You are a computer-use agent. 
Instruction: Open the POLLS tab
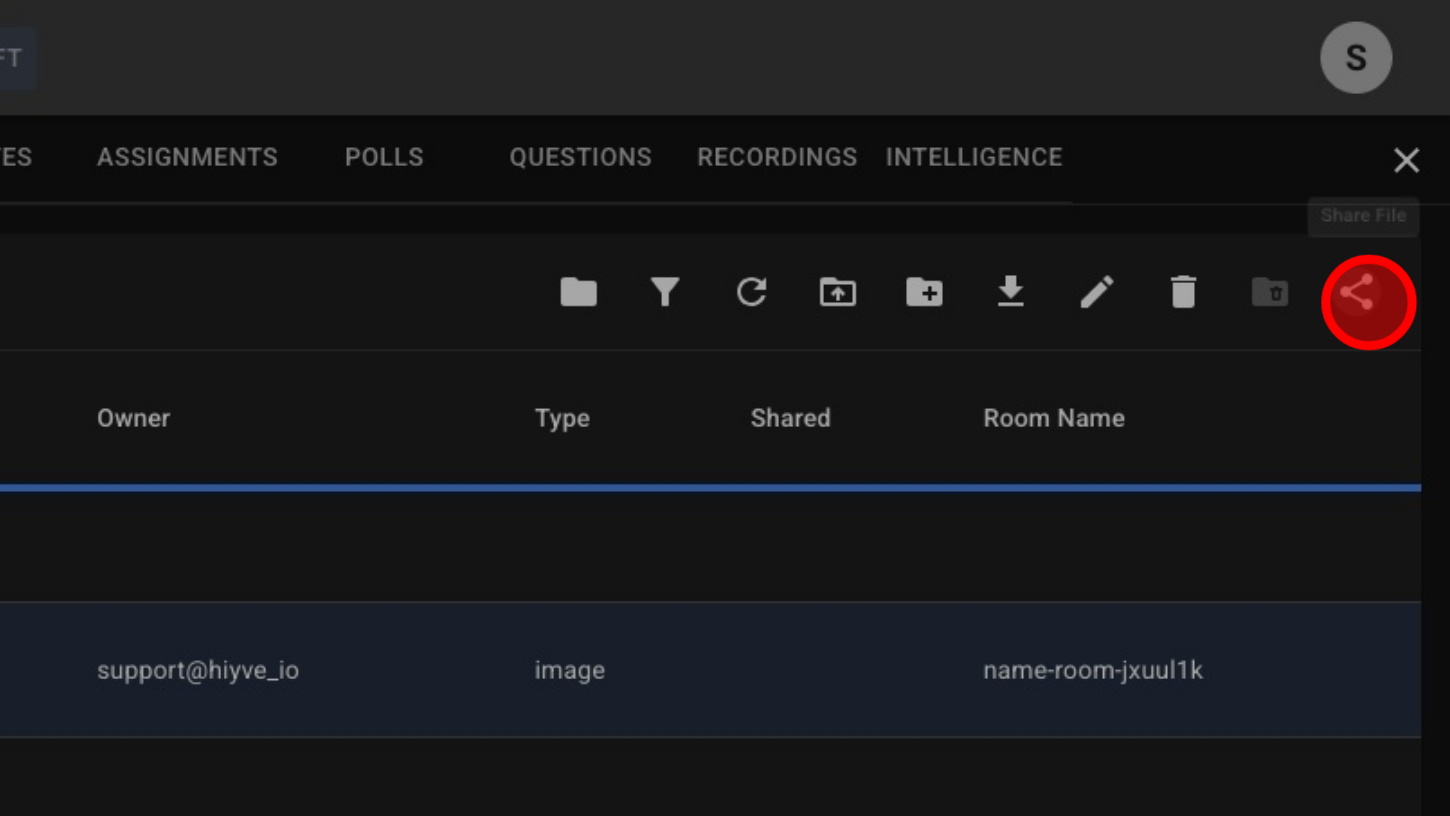(x=384, y=157)
